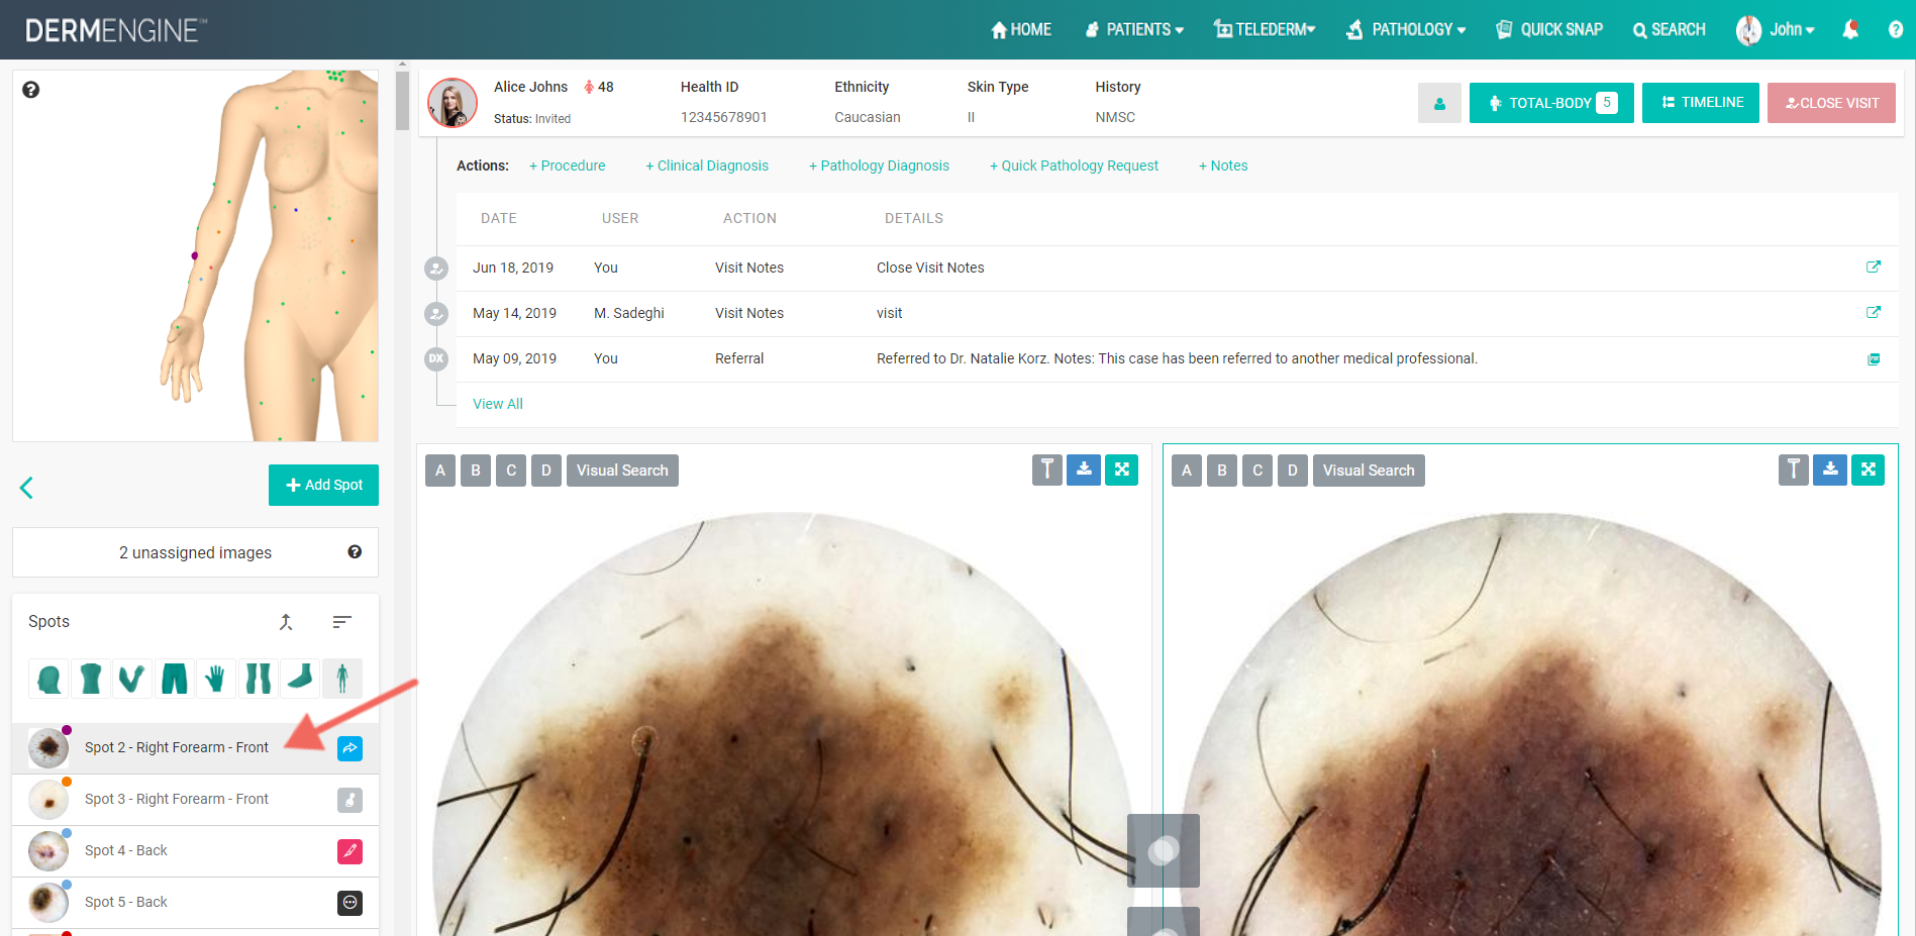The image size is (1916, 936).
Task: Filter spots by arm region icon
Action: click(x=132, y=679)
